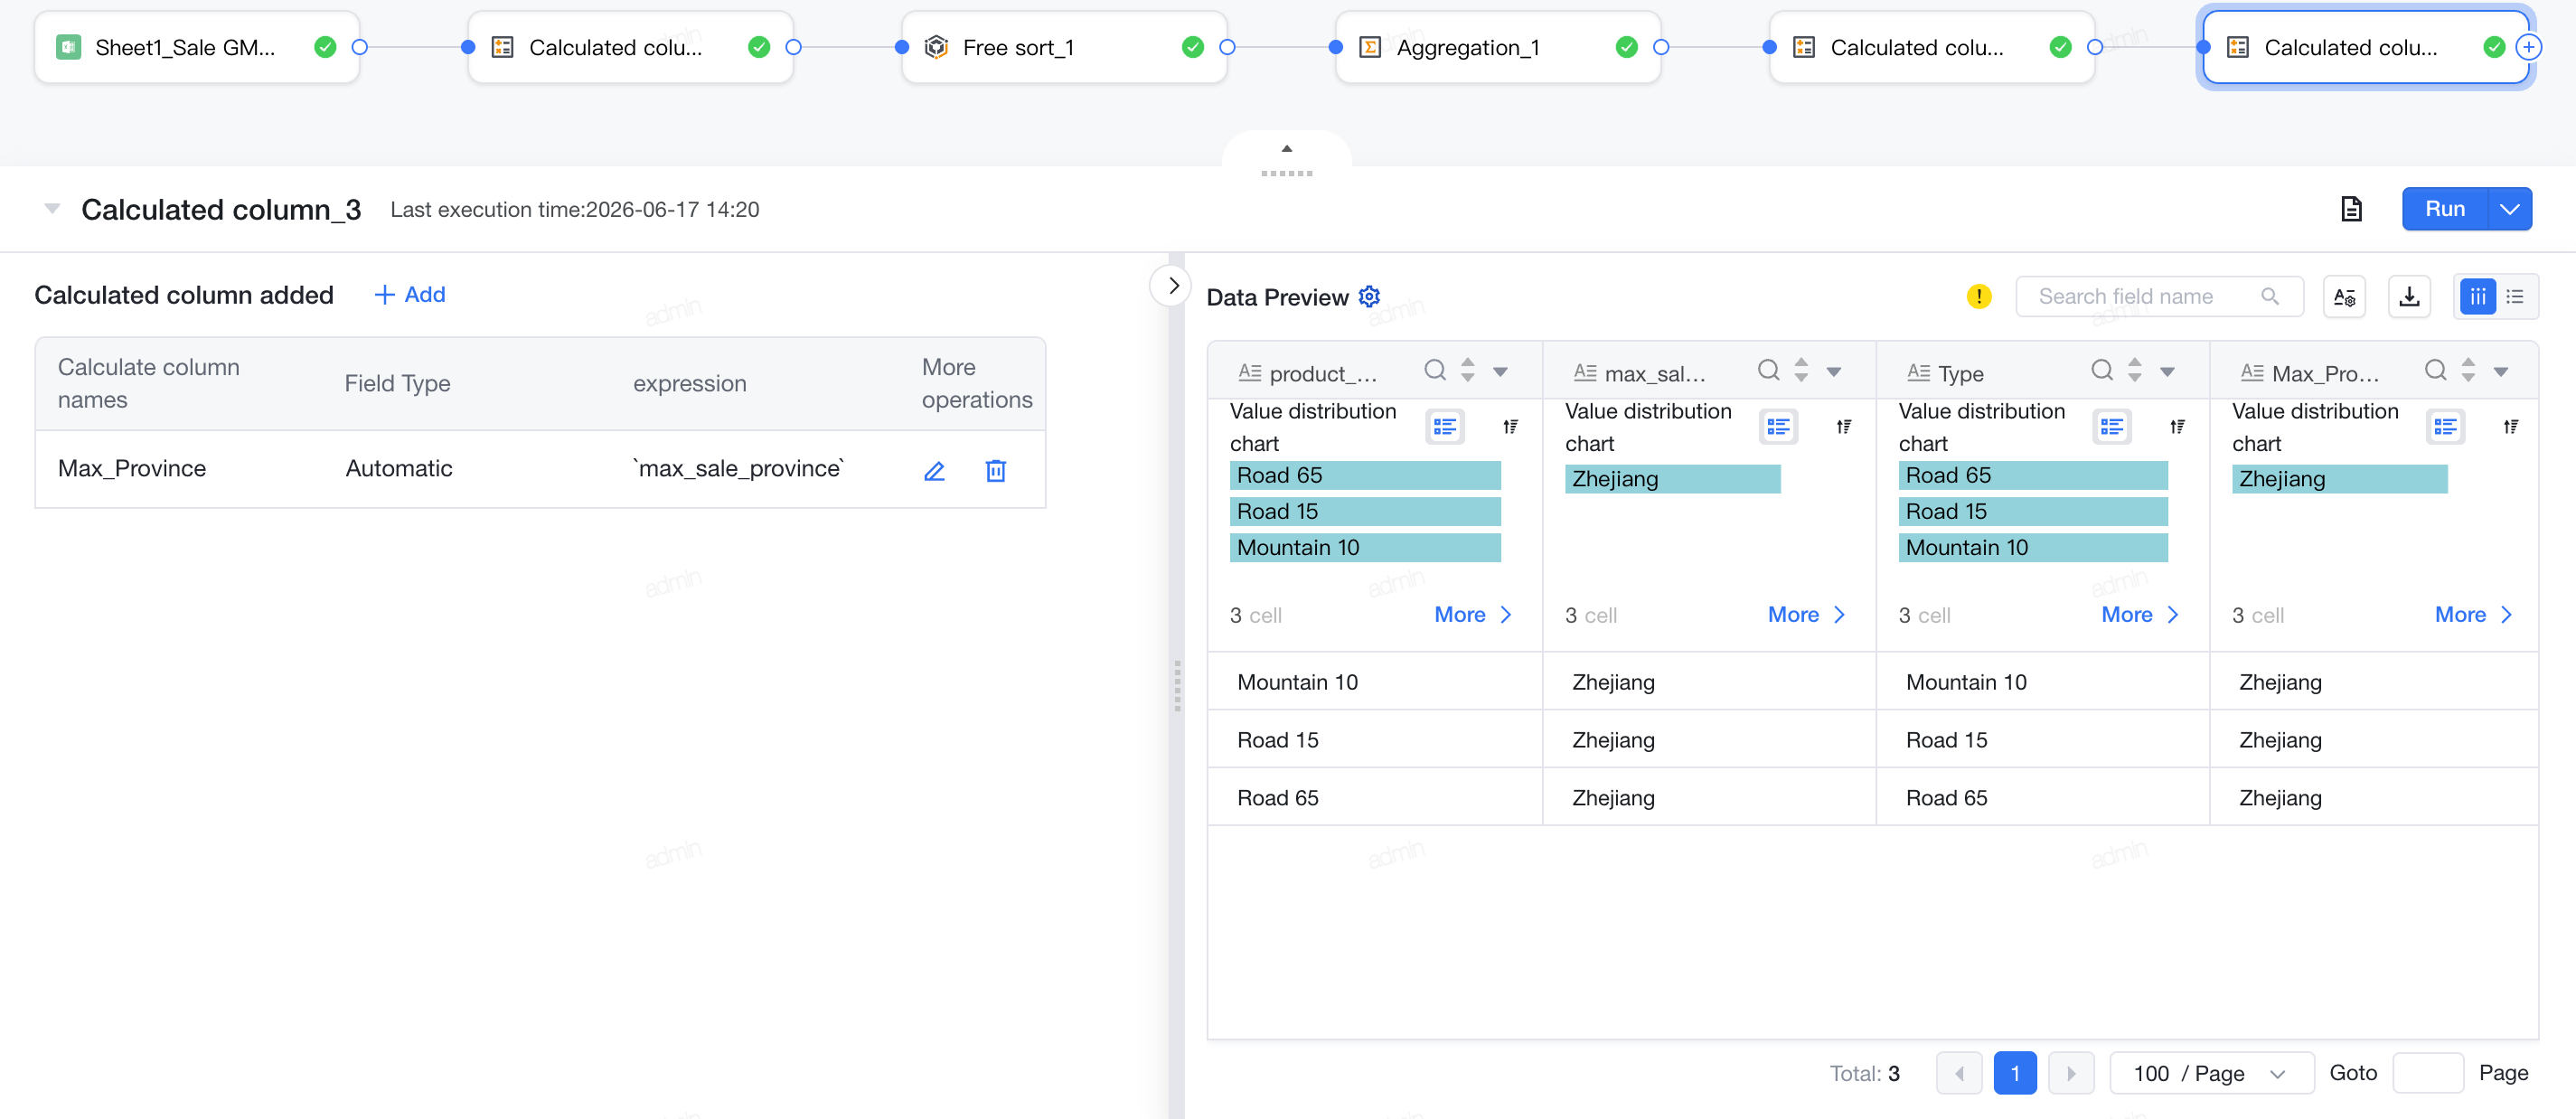
Task: Edit the Max_Province calculated column
Action: click(x=933, y=470)
